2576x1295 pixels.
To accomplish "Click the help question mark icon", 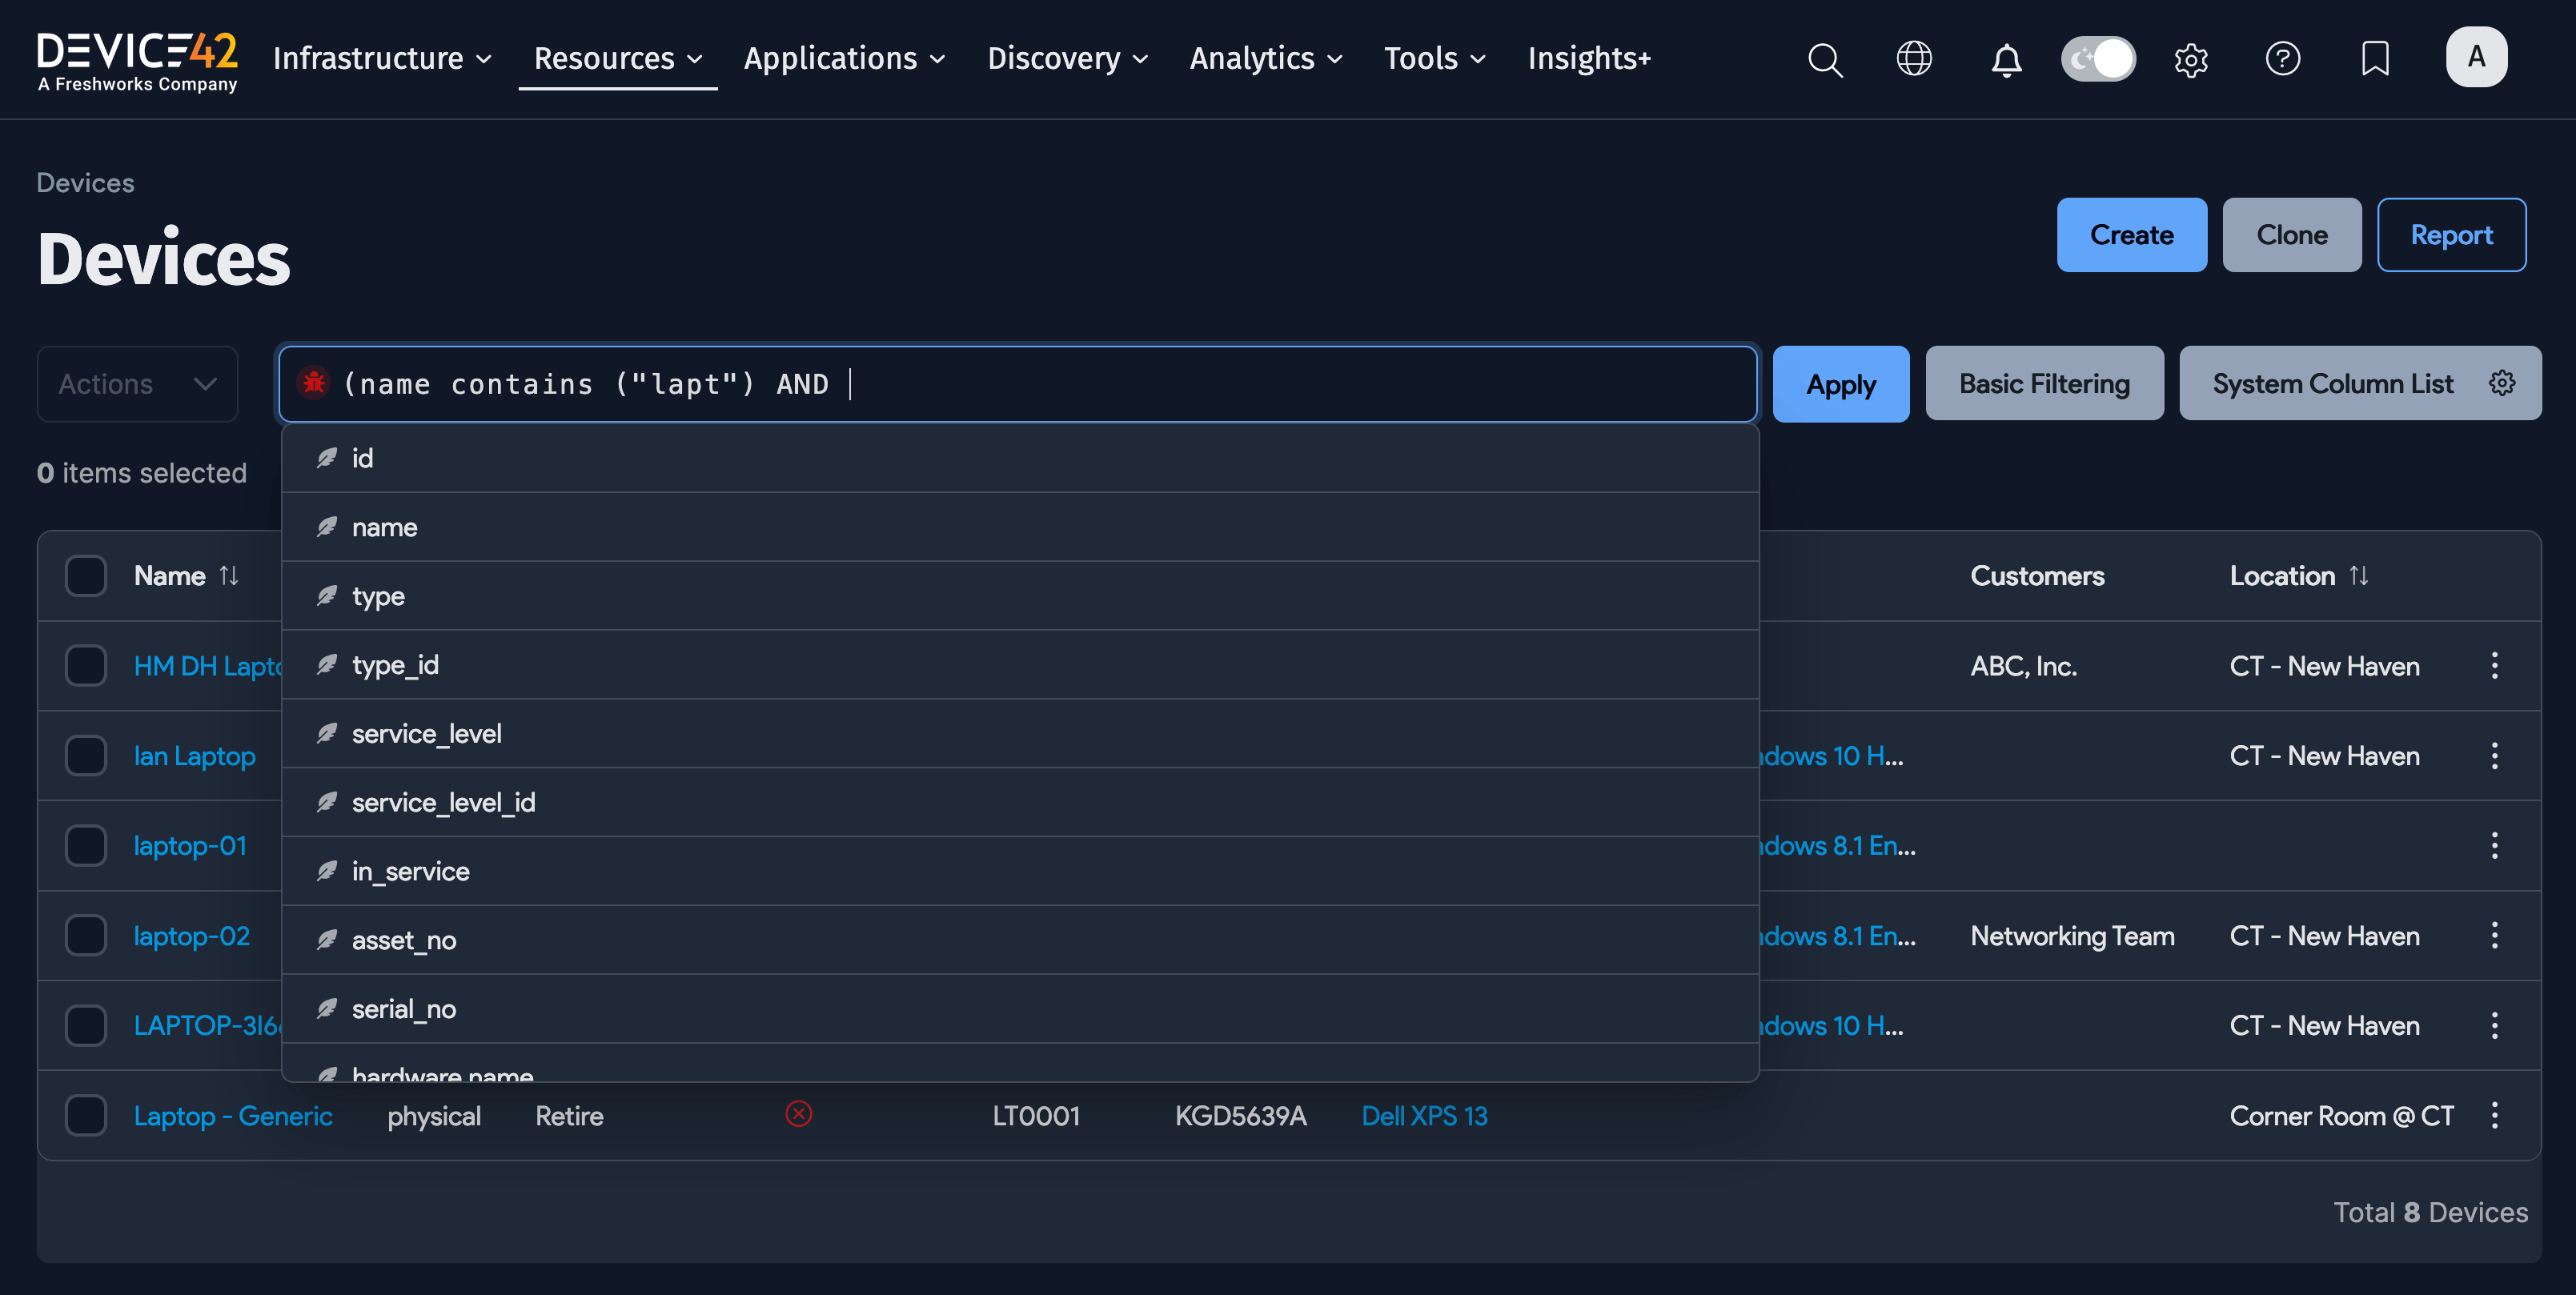I will coord(2283,58).
